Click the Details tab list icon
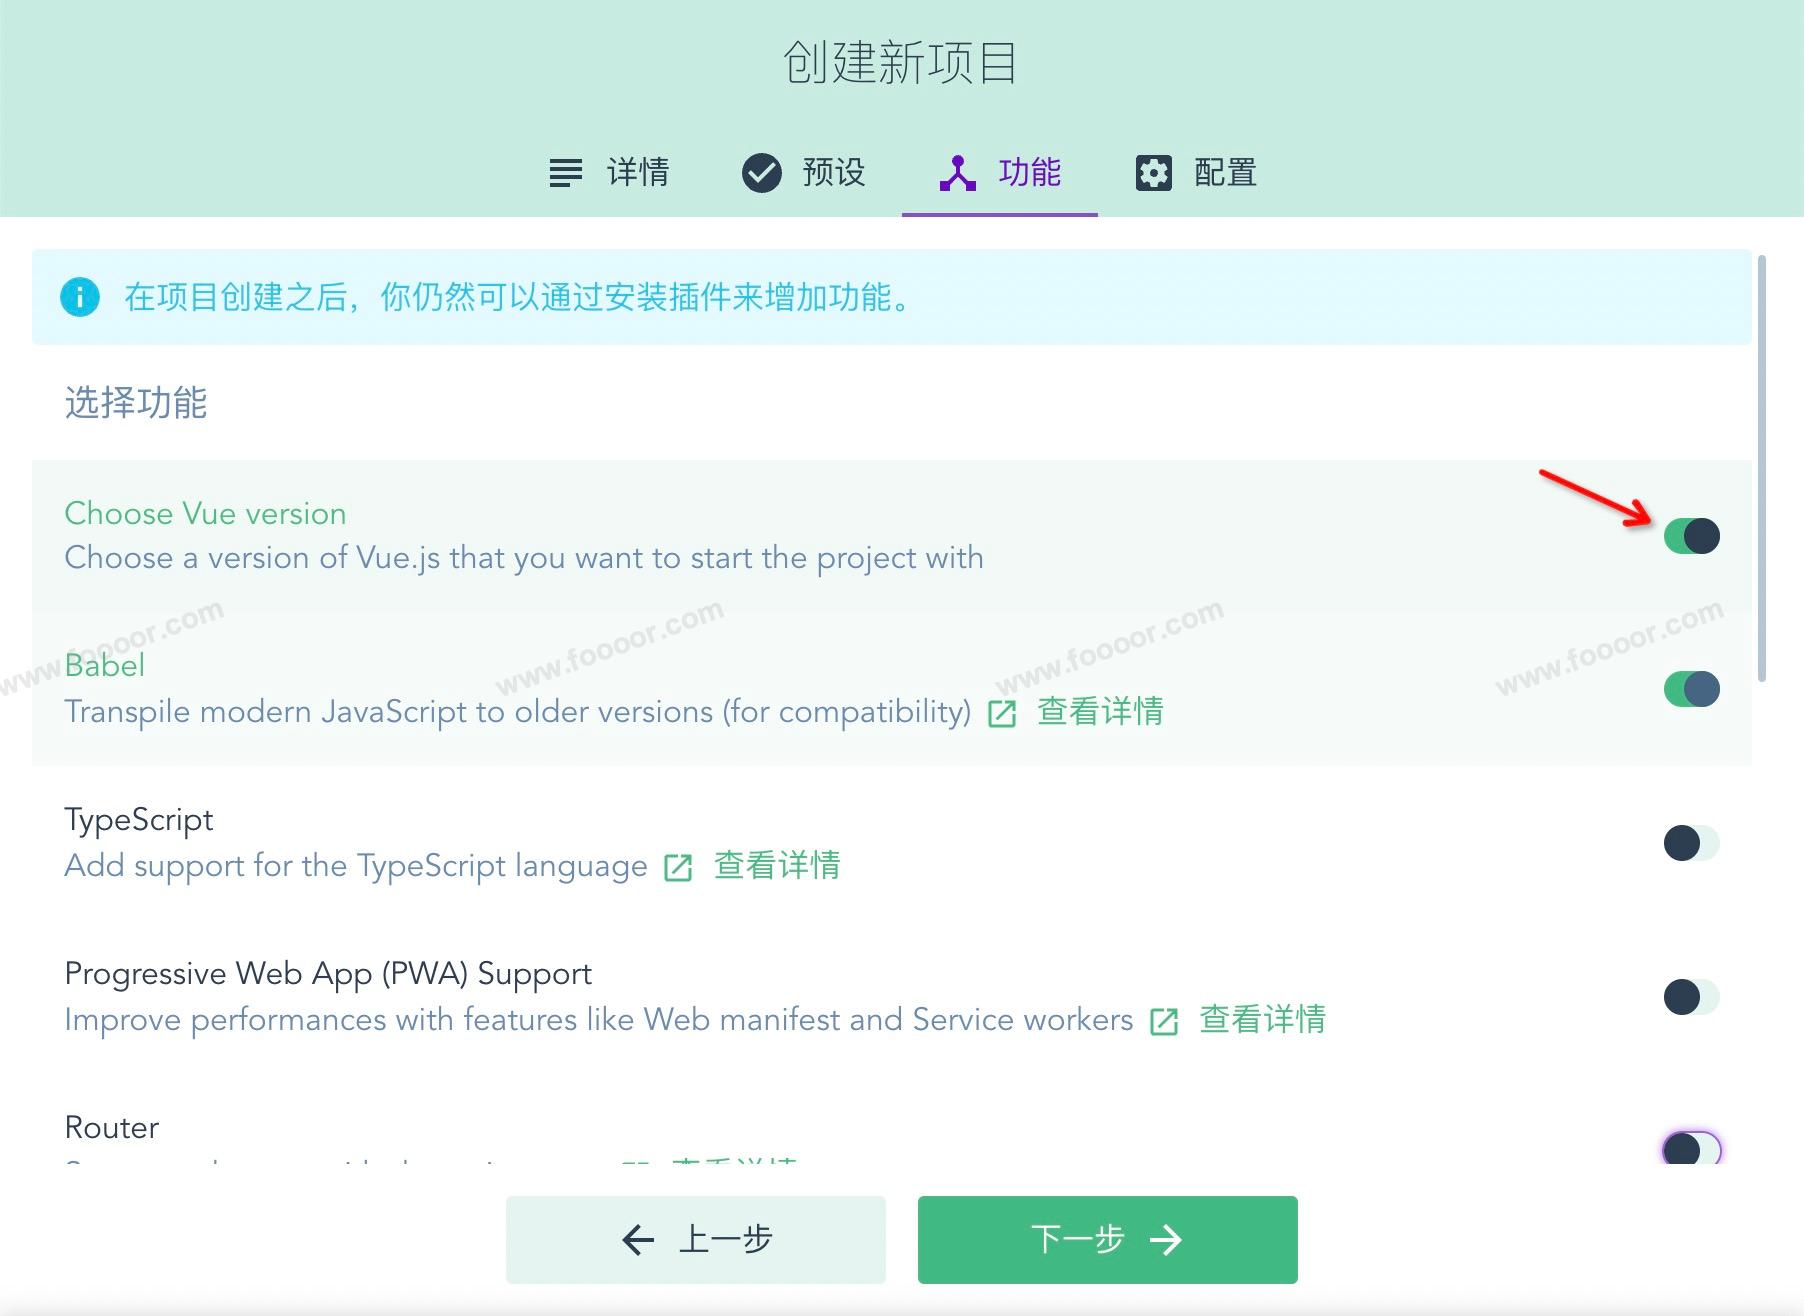 pos(565,173)
